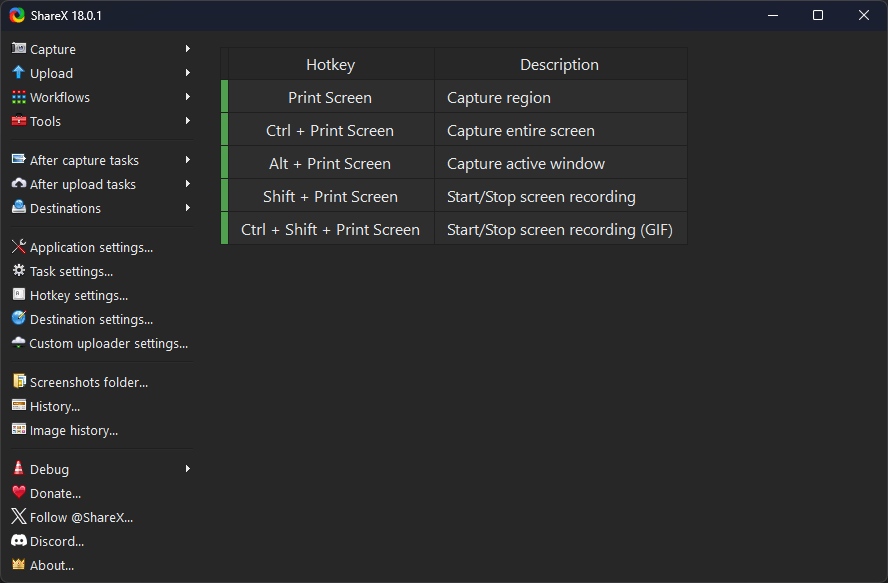888x583 pixels.
Task: Expand the Debug submenu
Action: 187,469
